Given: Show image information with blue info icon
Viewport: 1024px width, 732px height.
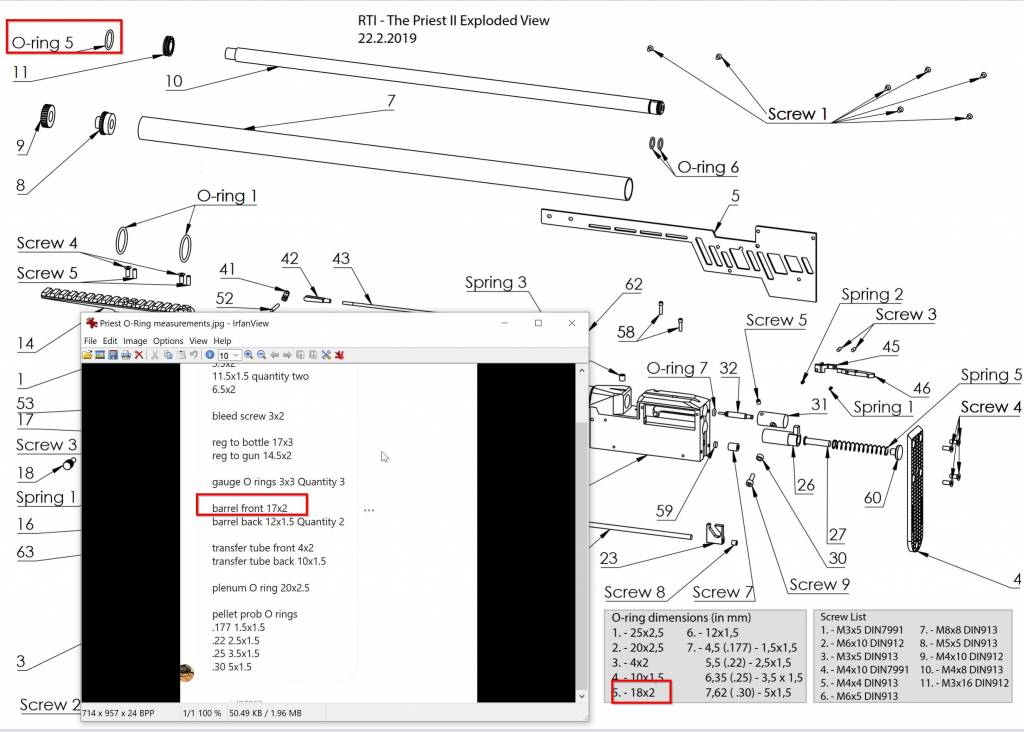Looking at the screenshot, I should pyautogui.click(x=210, y=355).
